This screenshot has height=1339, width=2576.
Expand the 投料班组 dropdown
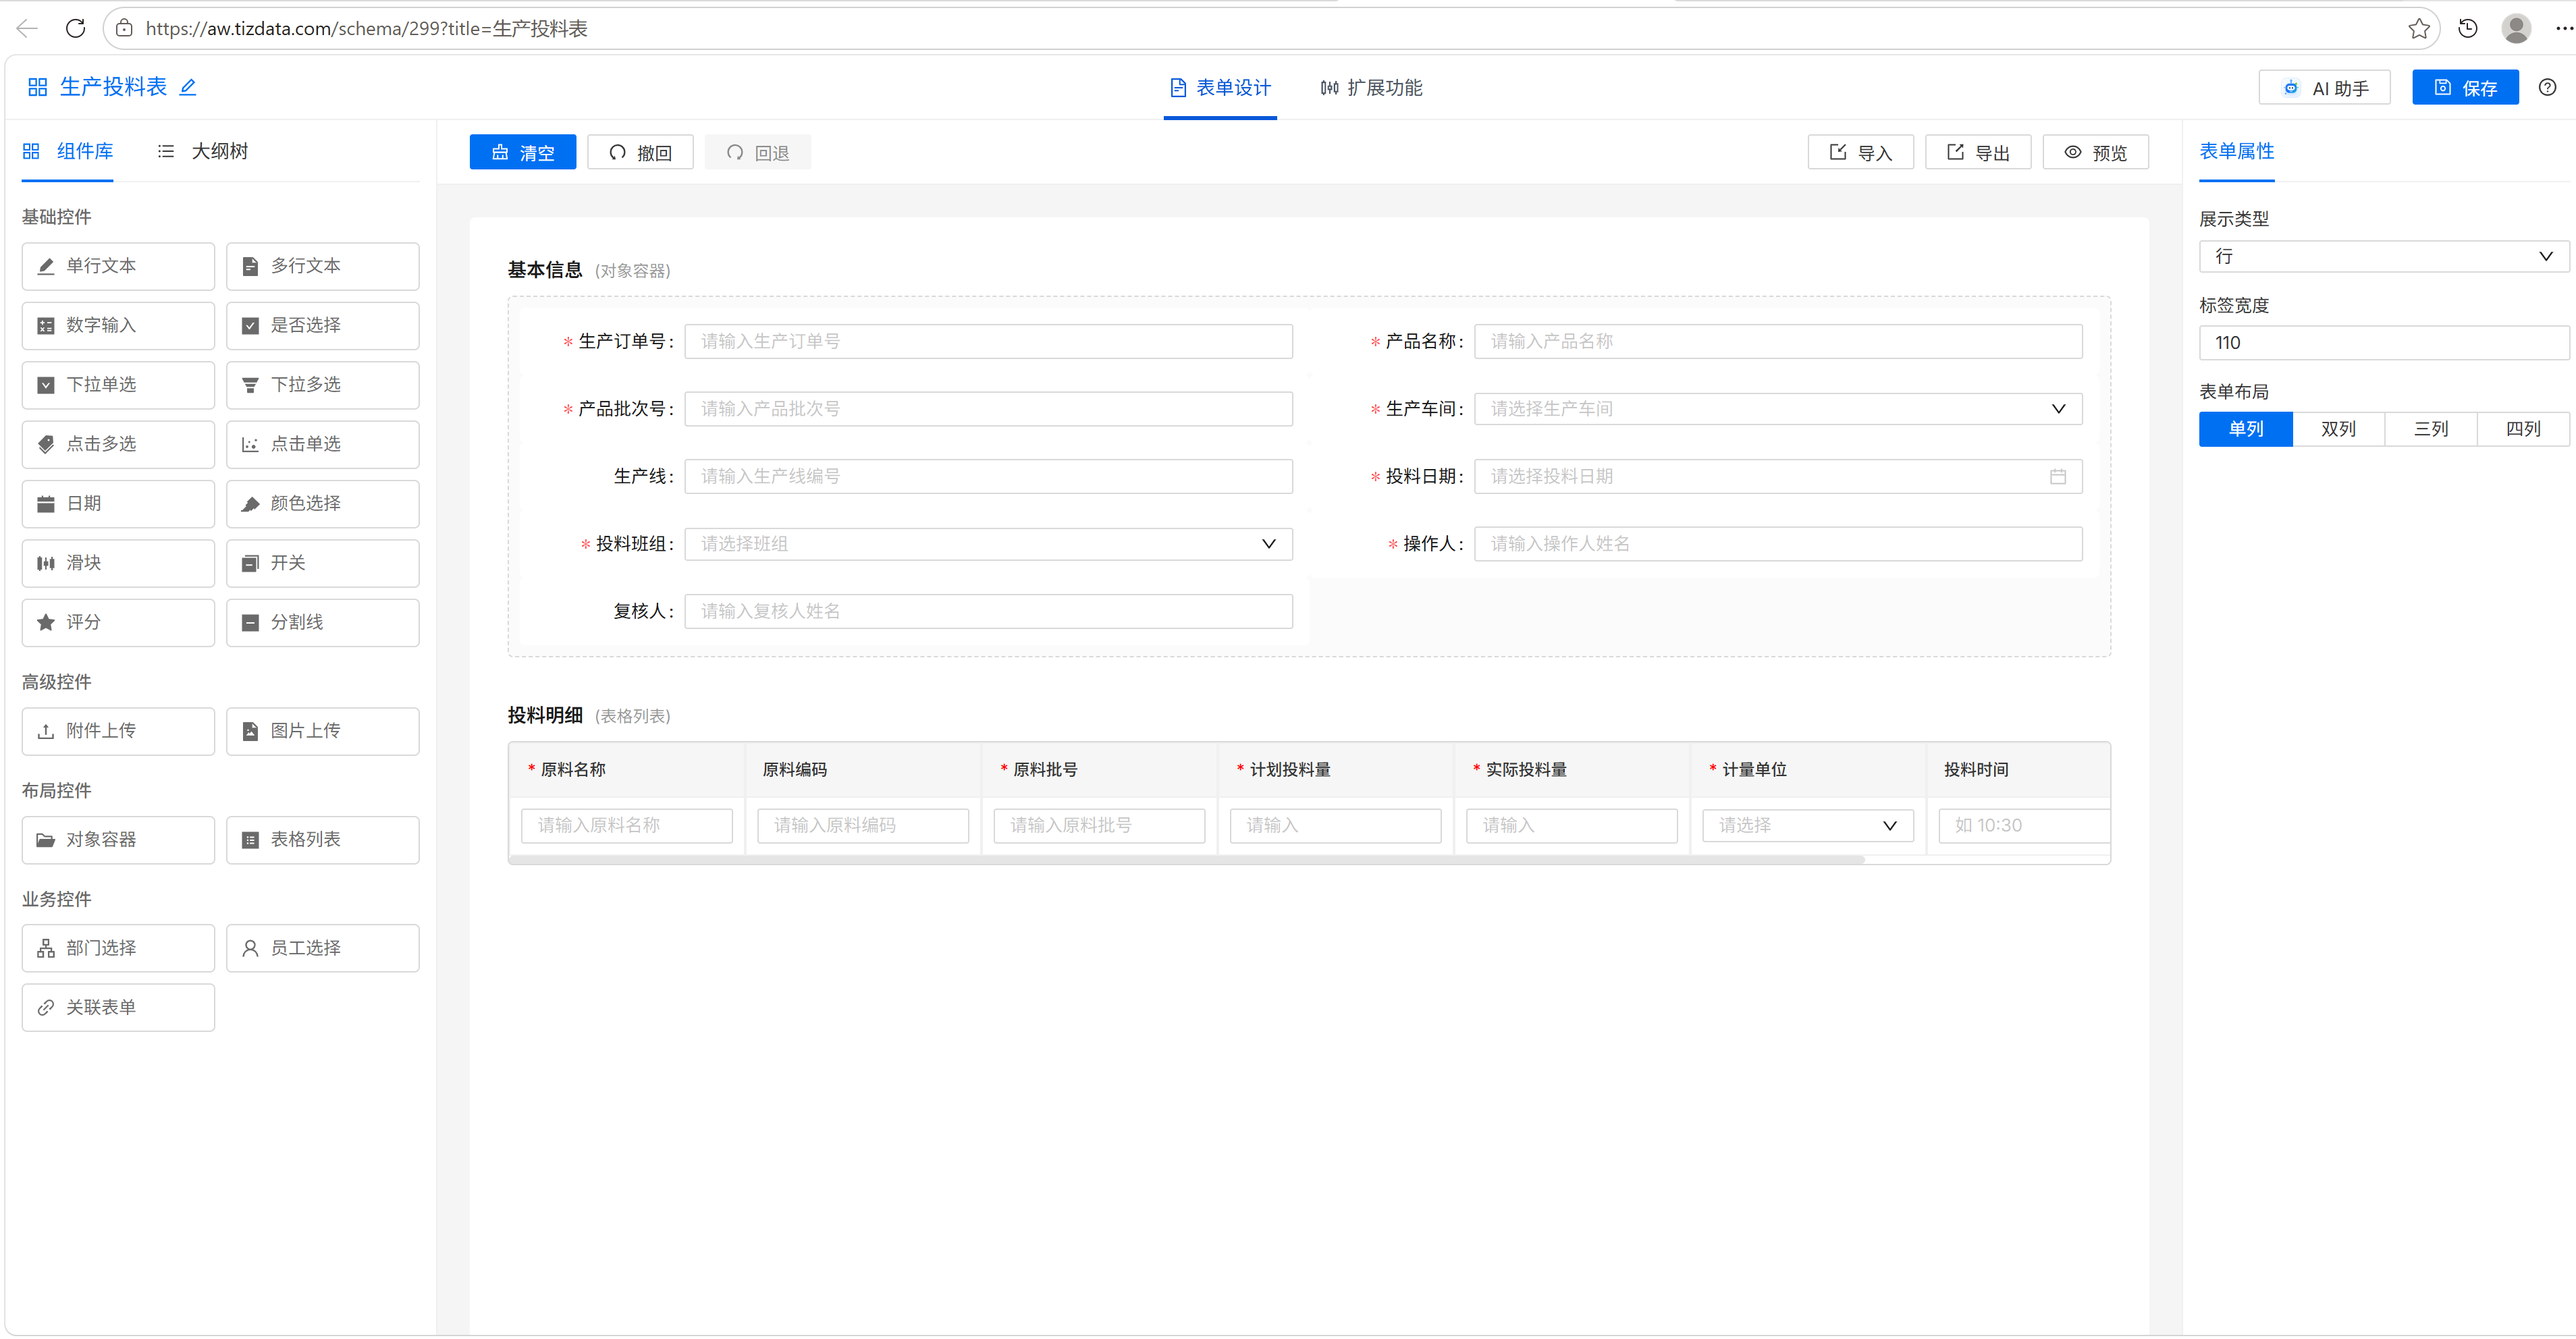pos(988,544)
